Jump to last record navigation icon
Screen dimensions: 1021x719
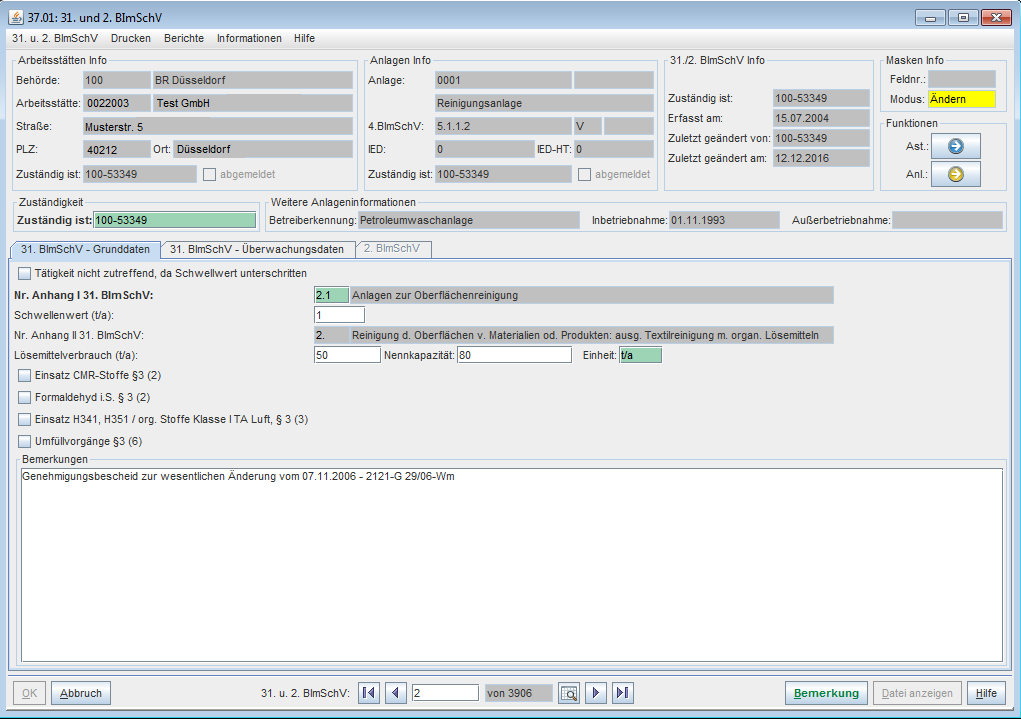[623, 693]
